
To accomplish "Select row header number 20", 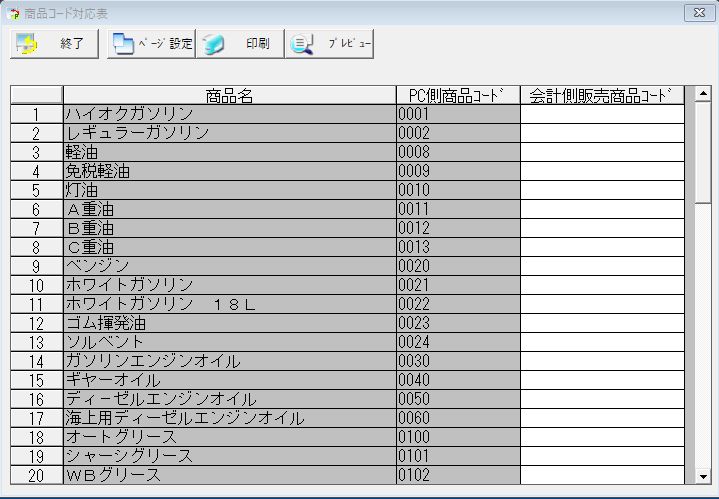I will click(36, 475).
